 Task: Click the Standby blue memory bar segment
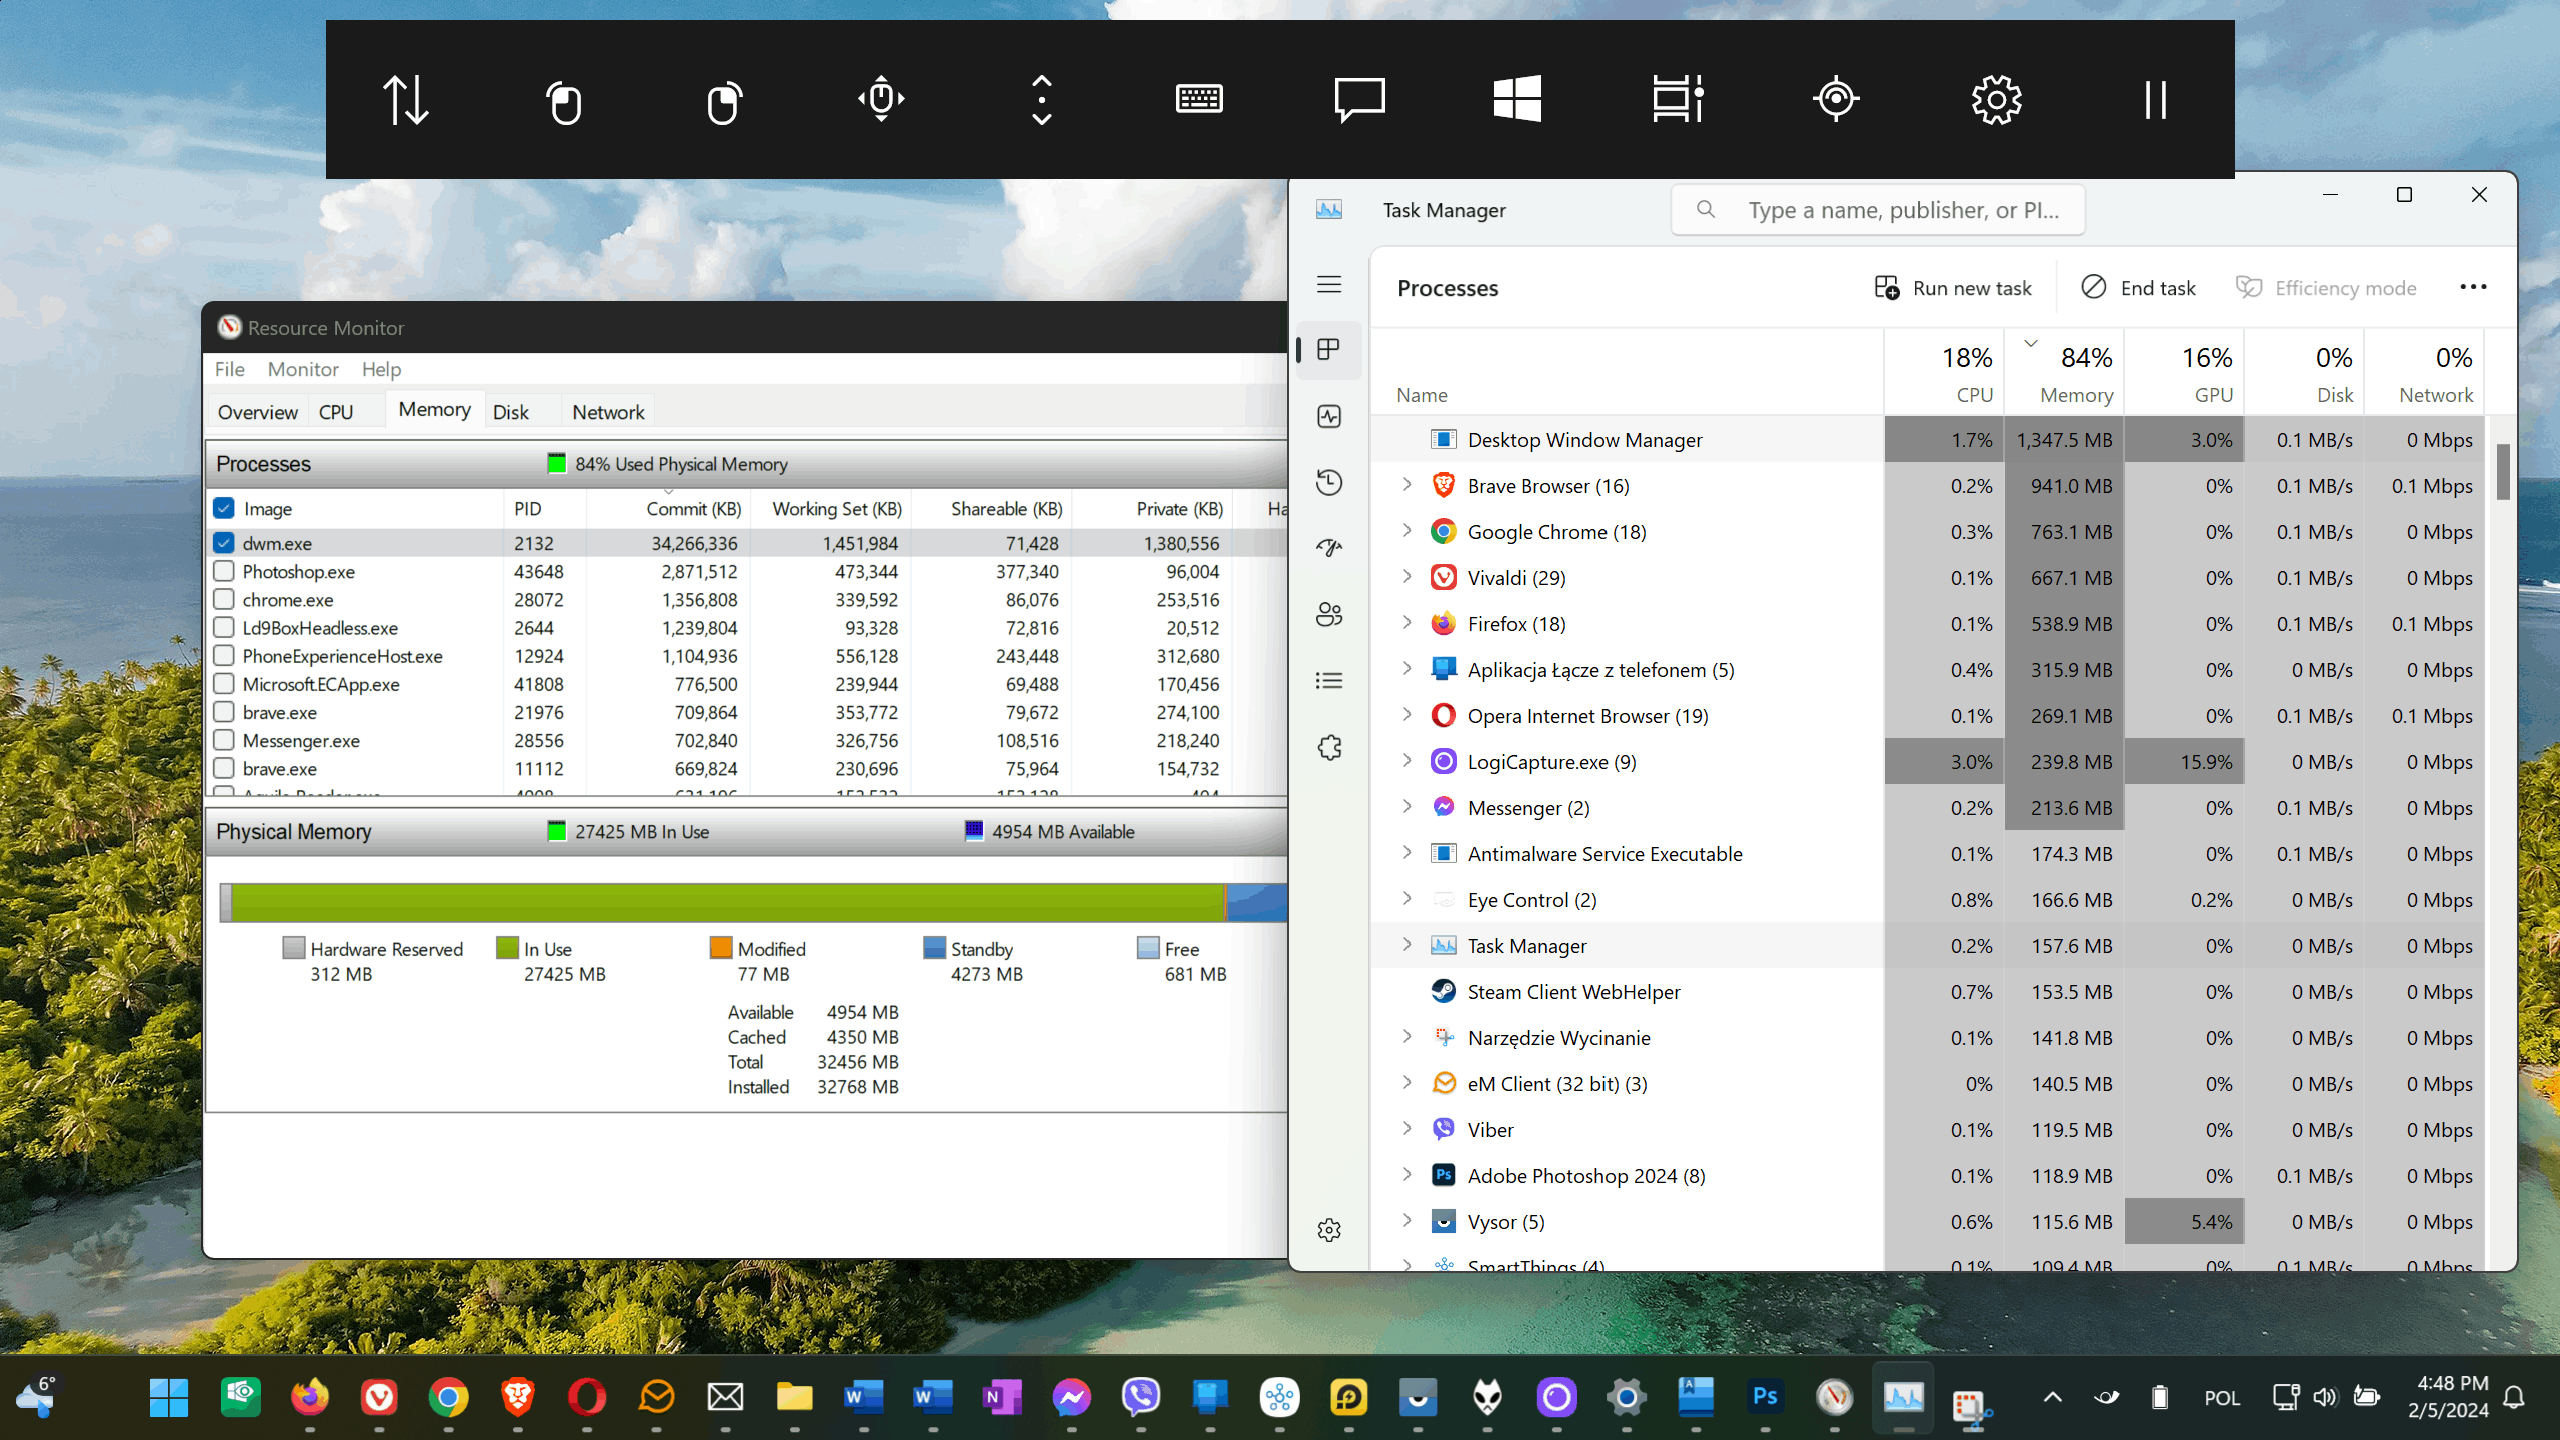tap(1256, 903)
